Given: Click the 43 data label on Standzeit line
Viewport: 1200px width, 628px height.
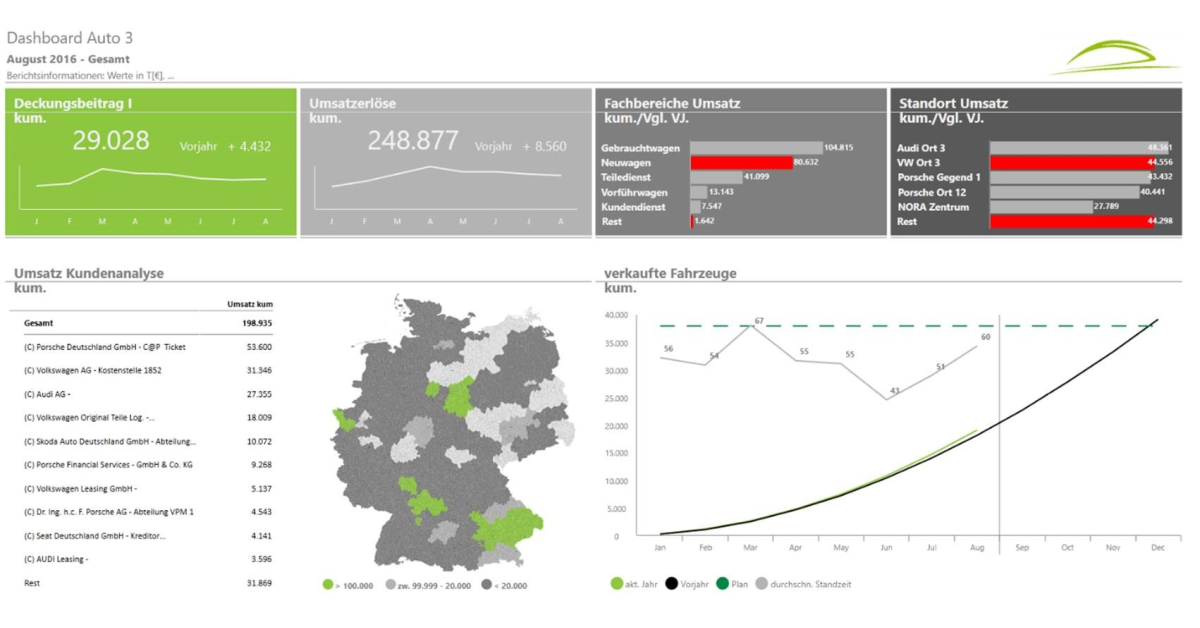Looking at the screenshot, I should (x=895, y=391).
